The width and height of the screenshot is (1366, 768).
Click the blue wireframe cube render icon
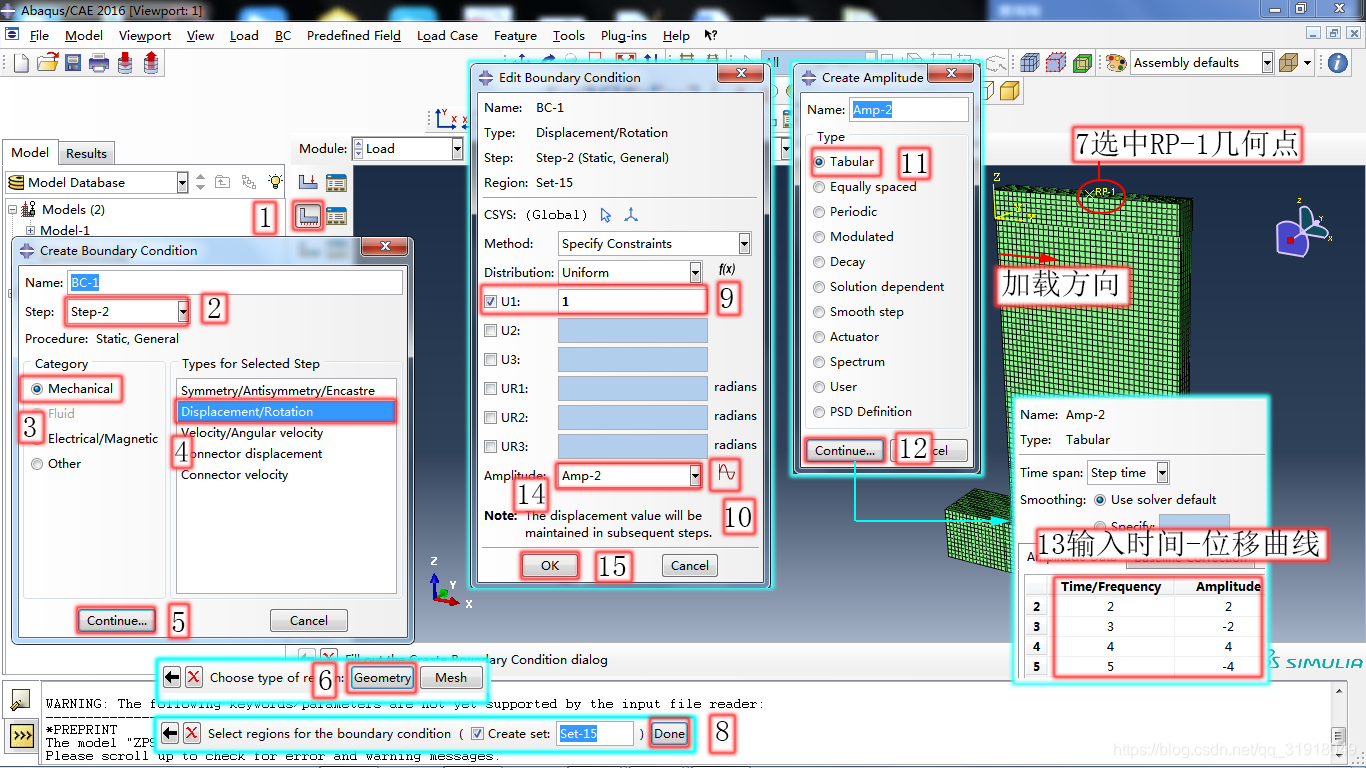tap(1030, 63)
